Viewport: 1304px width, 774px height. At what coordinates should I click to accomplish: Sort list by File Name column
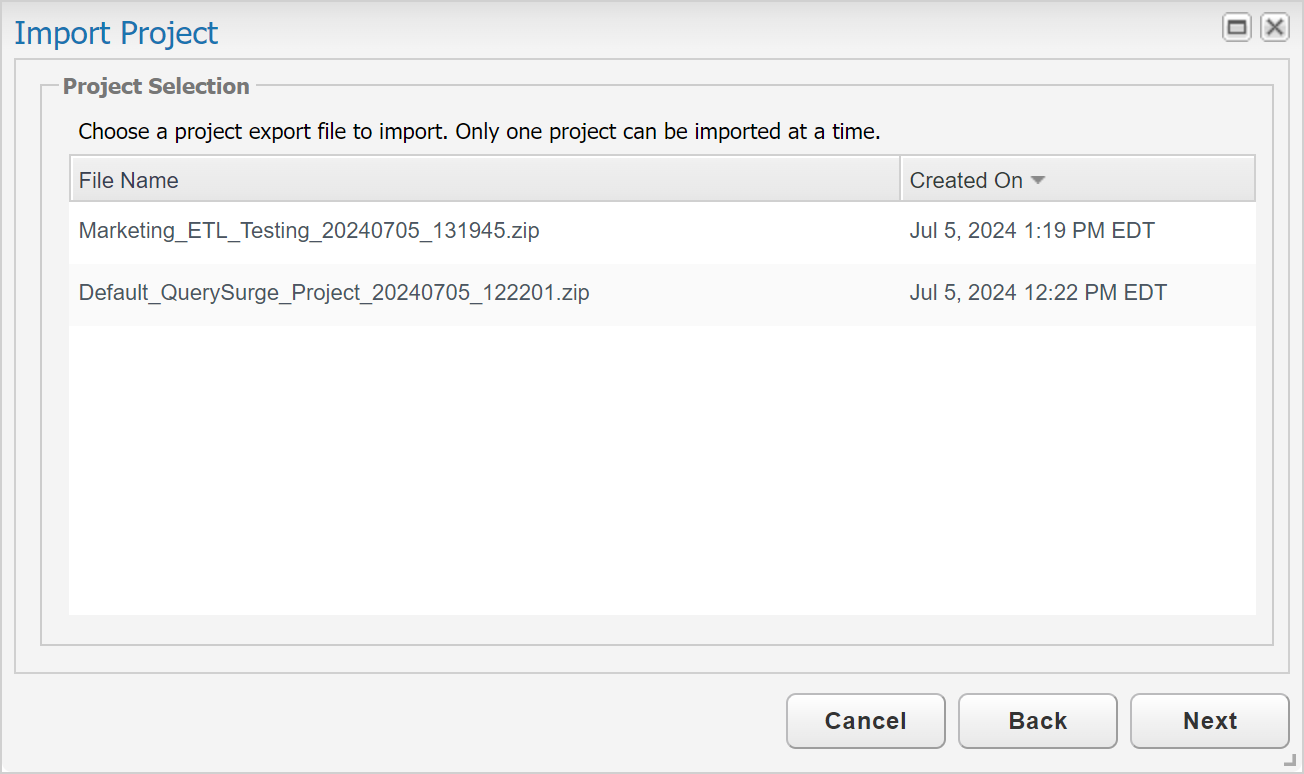coord(129,180)
